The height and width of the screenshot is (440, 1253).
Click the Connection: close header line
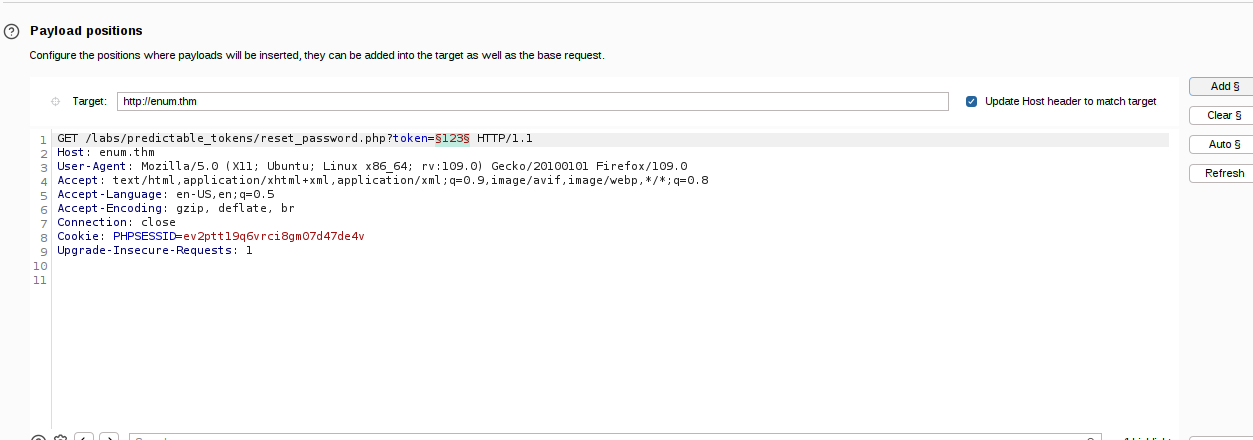coord(116,222)
